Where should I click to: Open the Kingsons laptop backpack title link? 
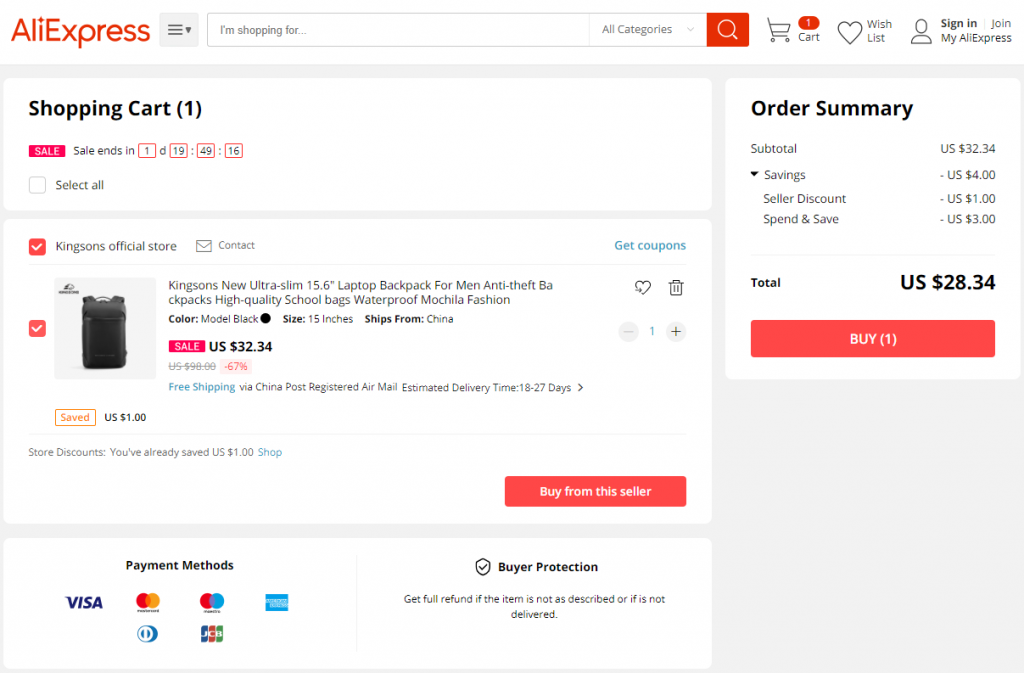[360, 292]
